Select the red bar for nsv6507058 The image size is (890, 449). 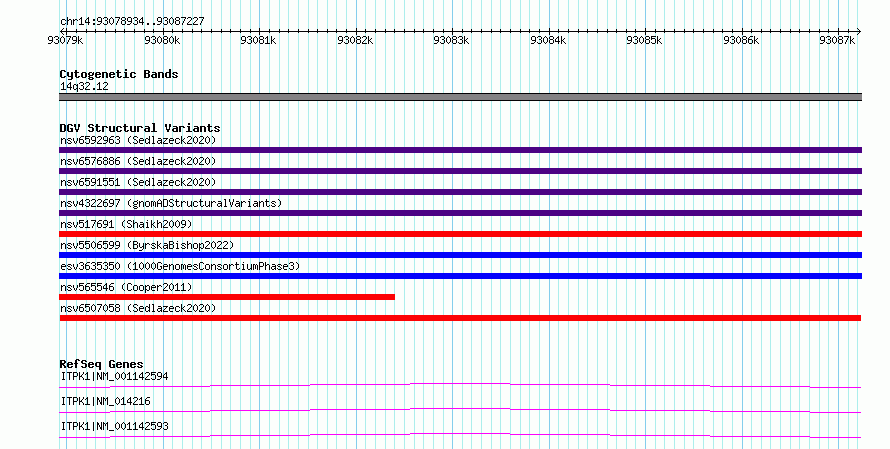click(460, 318)
